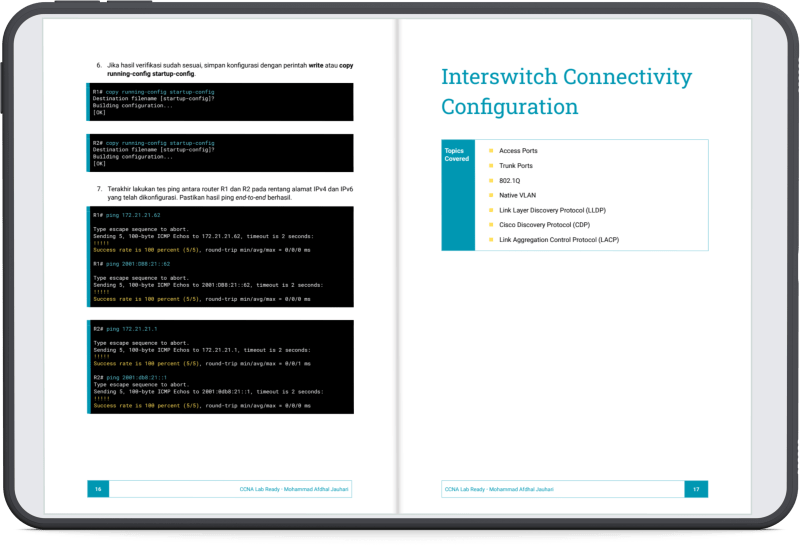Viewport: 800px width, 546px height.
Task: Click the bullet next to Link Layer Discovery Protocol
Action: point(491,211)
